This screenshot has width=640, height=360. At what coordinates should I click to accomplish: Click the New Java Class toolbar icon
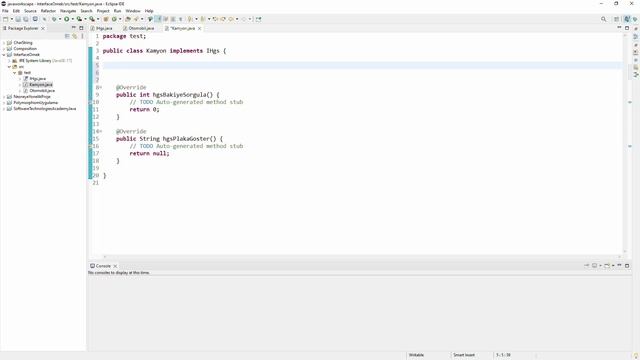114,19
